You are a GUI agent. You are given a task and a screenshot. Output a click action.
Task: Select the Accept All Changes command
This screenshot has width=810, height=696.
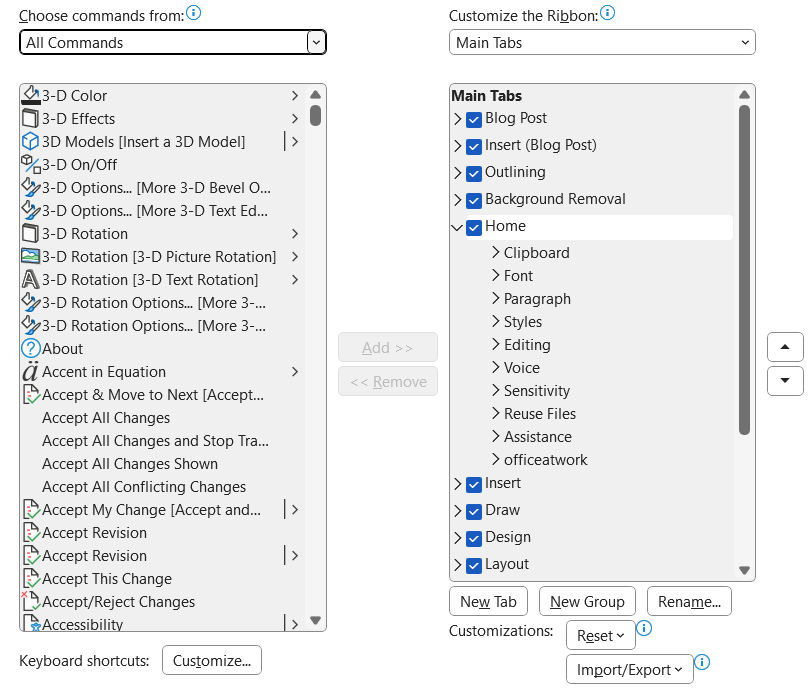[x=106, y=418]
